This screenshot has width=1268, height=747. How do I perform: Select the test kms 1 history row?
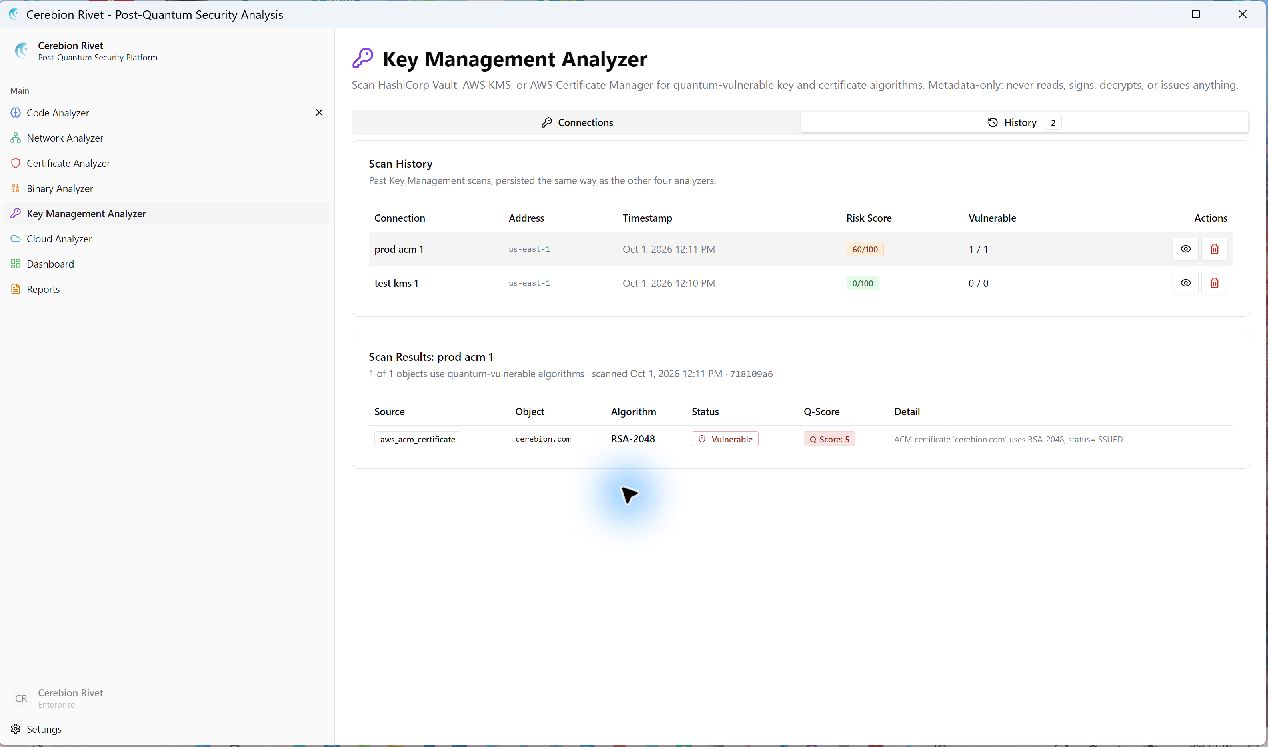800,283
